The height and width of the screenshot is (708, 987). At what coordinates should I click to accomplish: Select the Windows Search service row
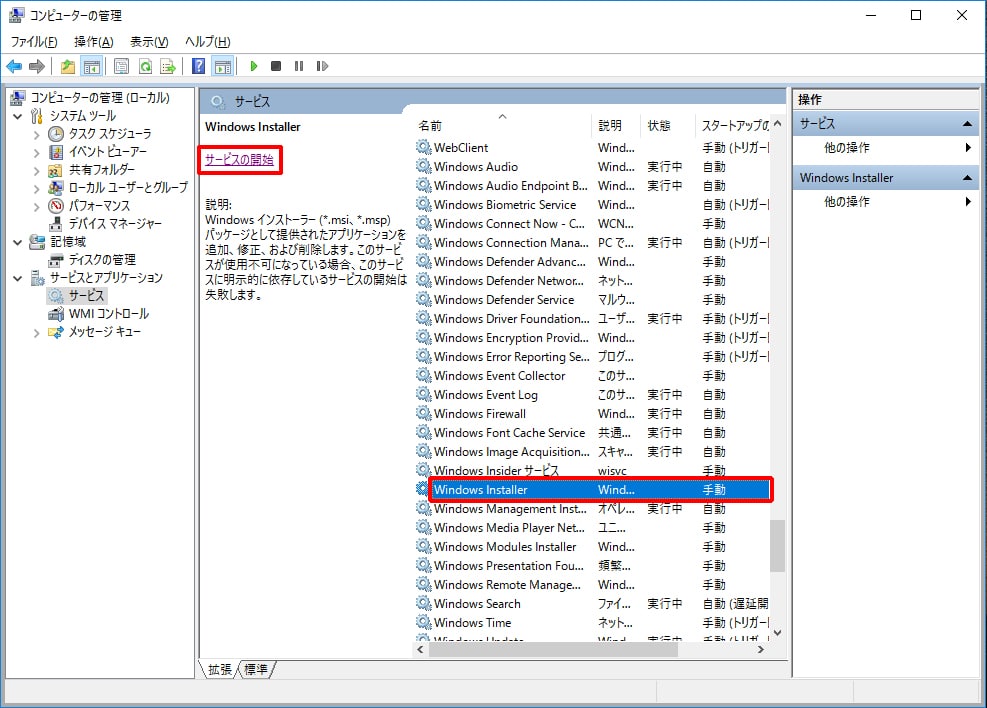click(592, 604)
